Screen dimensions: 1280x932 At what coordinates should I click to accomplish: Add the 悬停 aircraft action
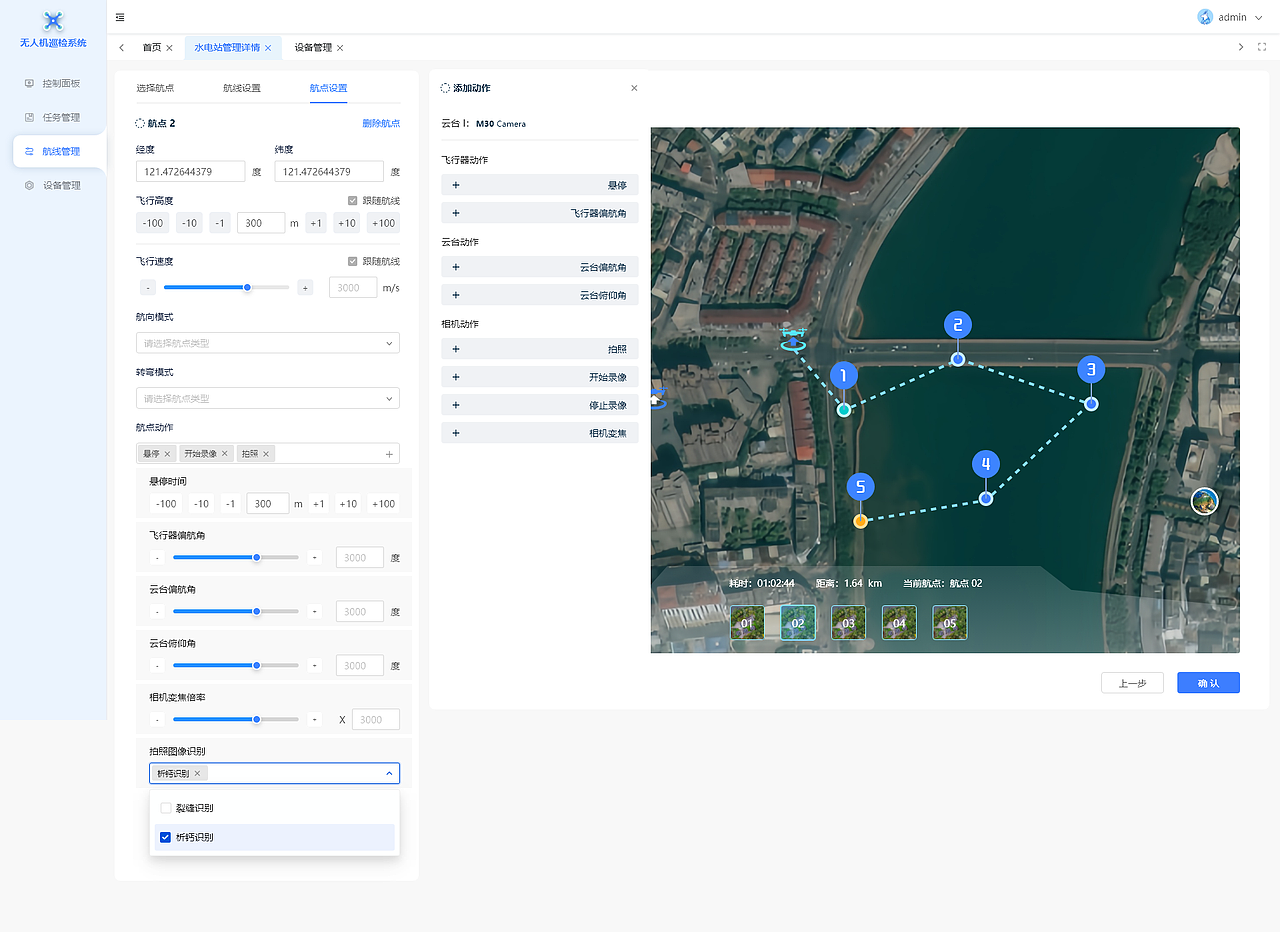pos(540,185)
